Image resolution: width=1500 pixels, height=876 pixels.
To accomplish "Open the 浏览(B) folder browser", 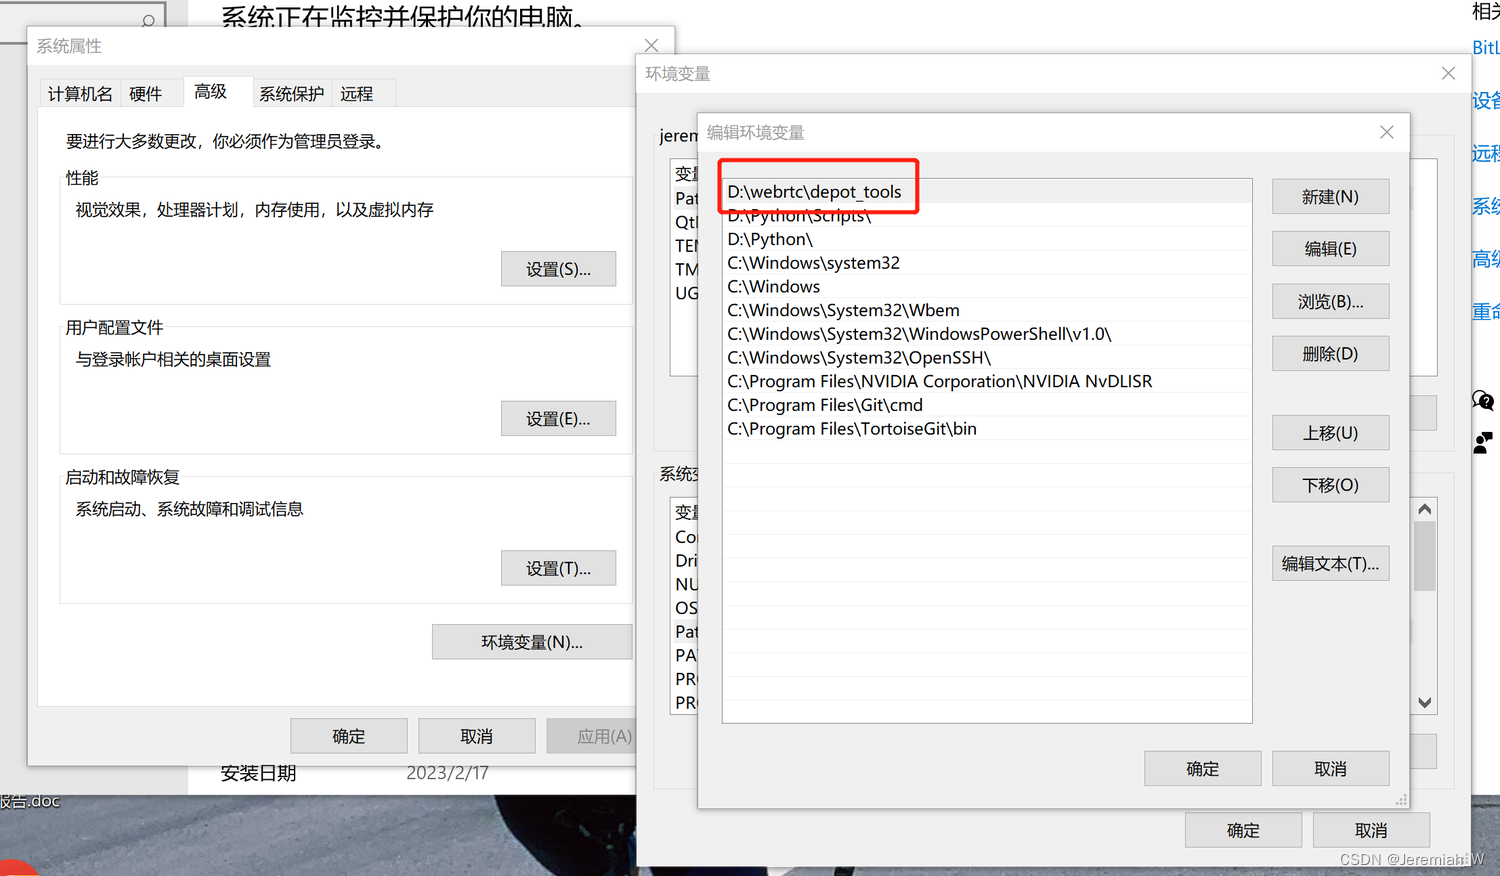I will click(x=1330, y=301).
